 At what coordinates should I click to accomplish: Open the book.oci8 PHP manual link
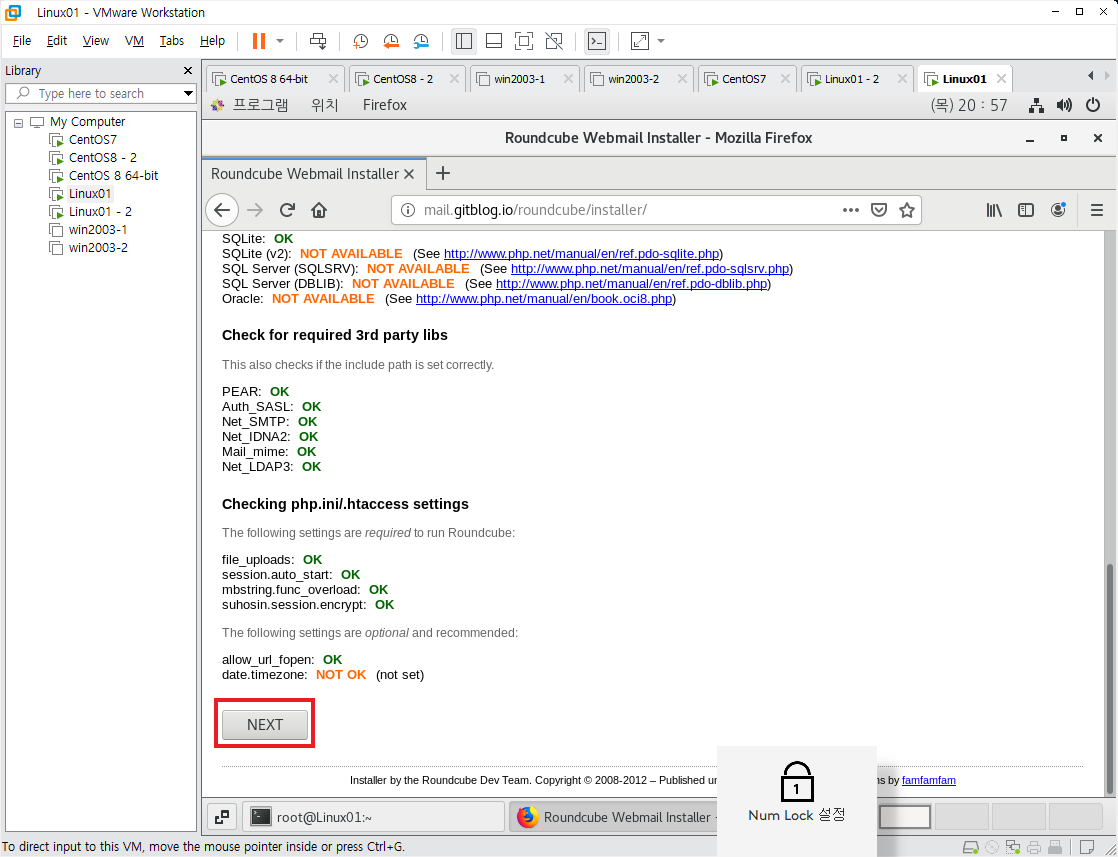[544, 299]
